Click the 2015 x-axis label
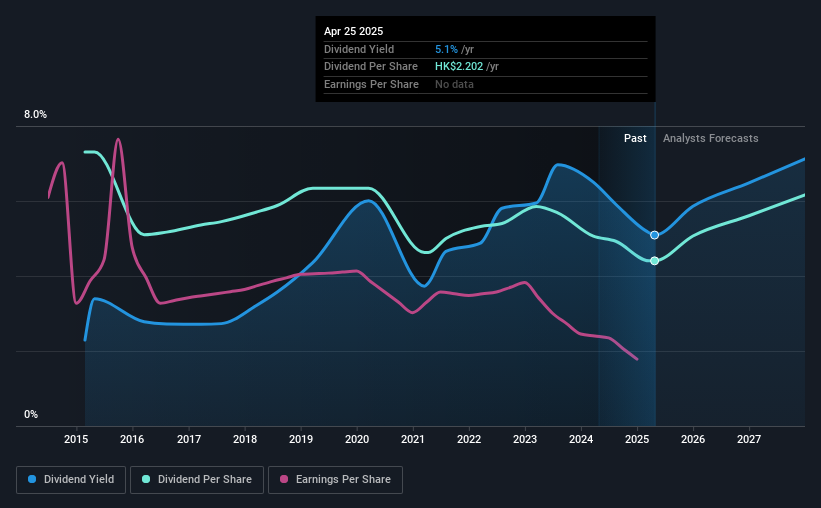The width and height of the screenshot is (821, 508). pyautogui.click(x=76, y=439)
